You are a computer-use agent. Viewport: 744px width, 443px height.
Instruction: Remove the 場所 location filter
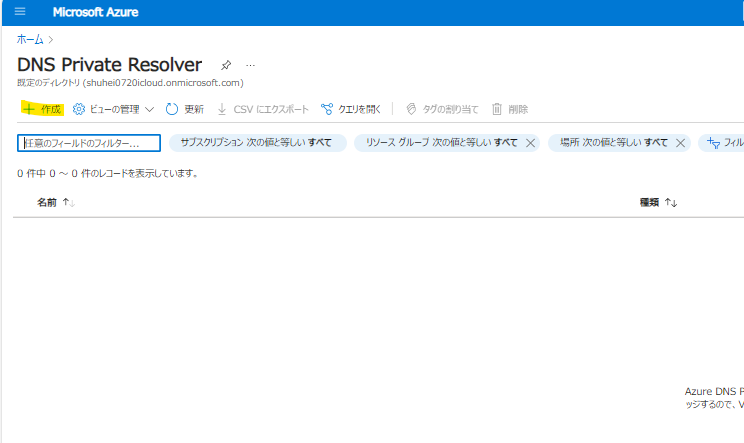pyautogui.click(x=680, y=143)
